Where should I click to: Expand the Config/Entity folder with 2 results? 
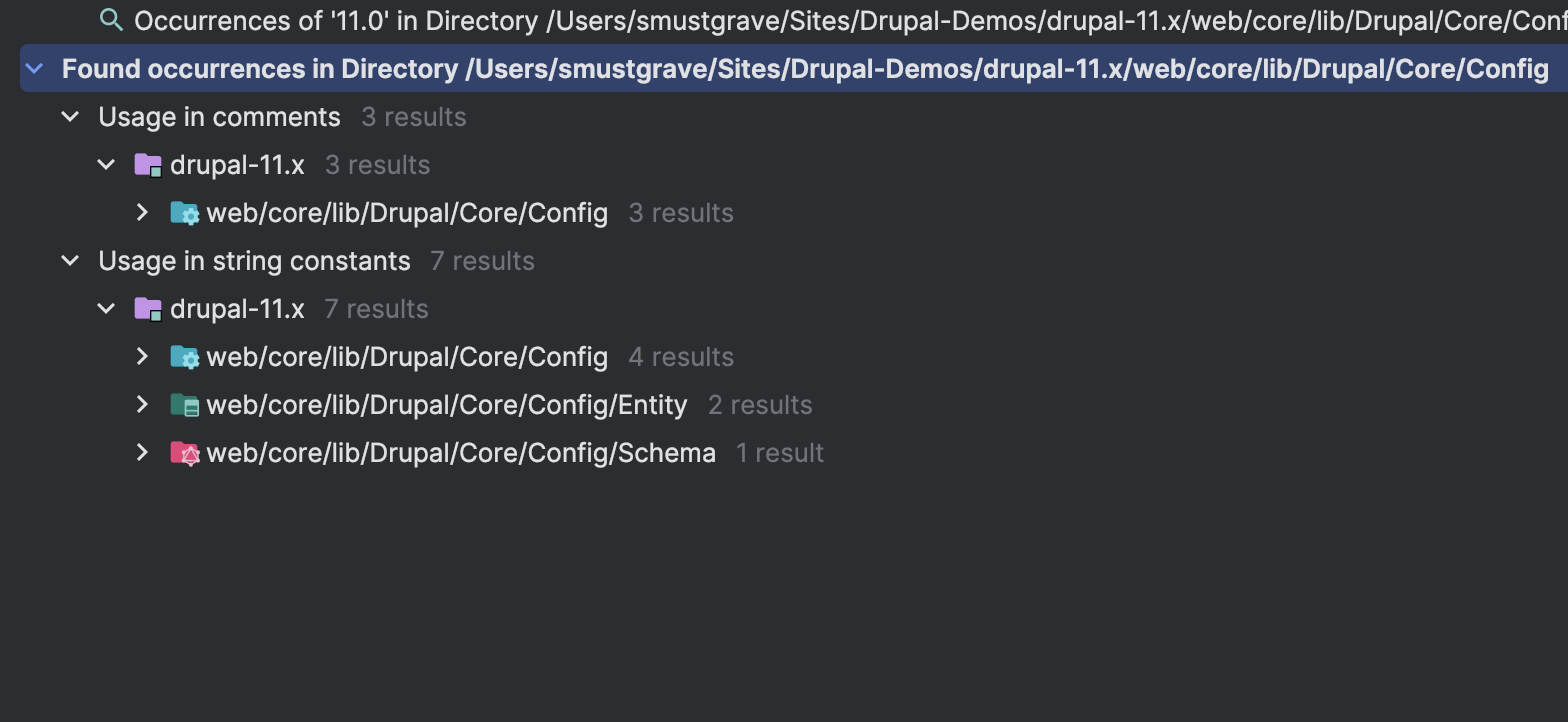point(142,405)
